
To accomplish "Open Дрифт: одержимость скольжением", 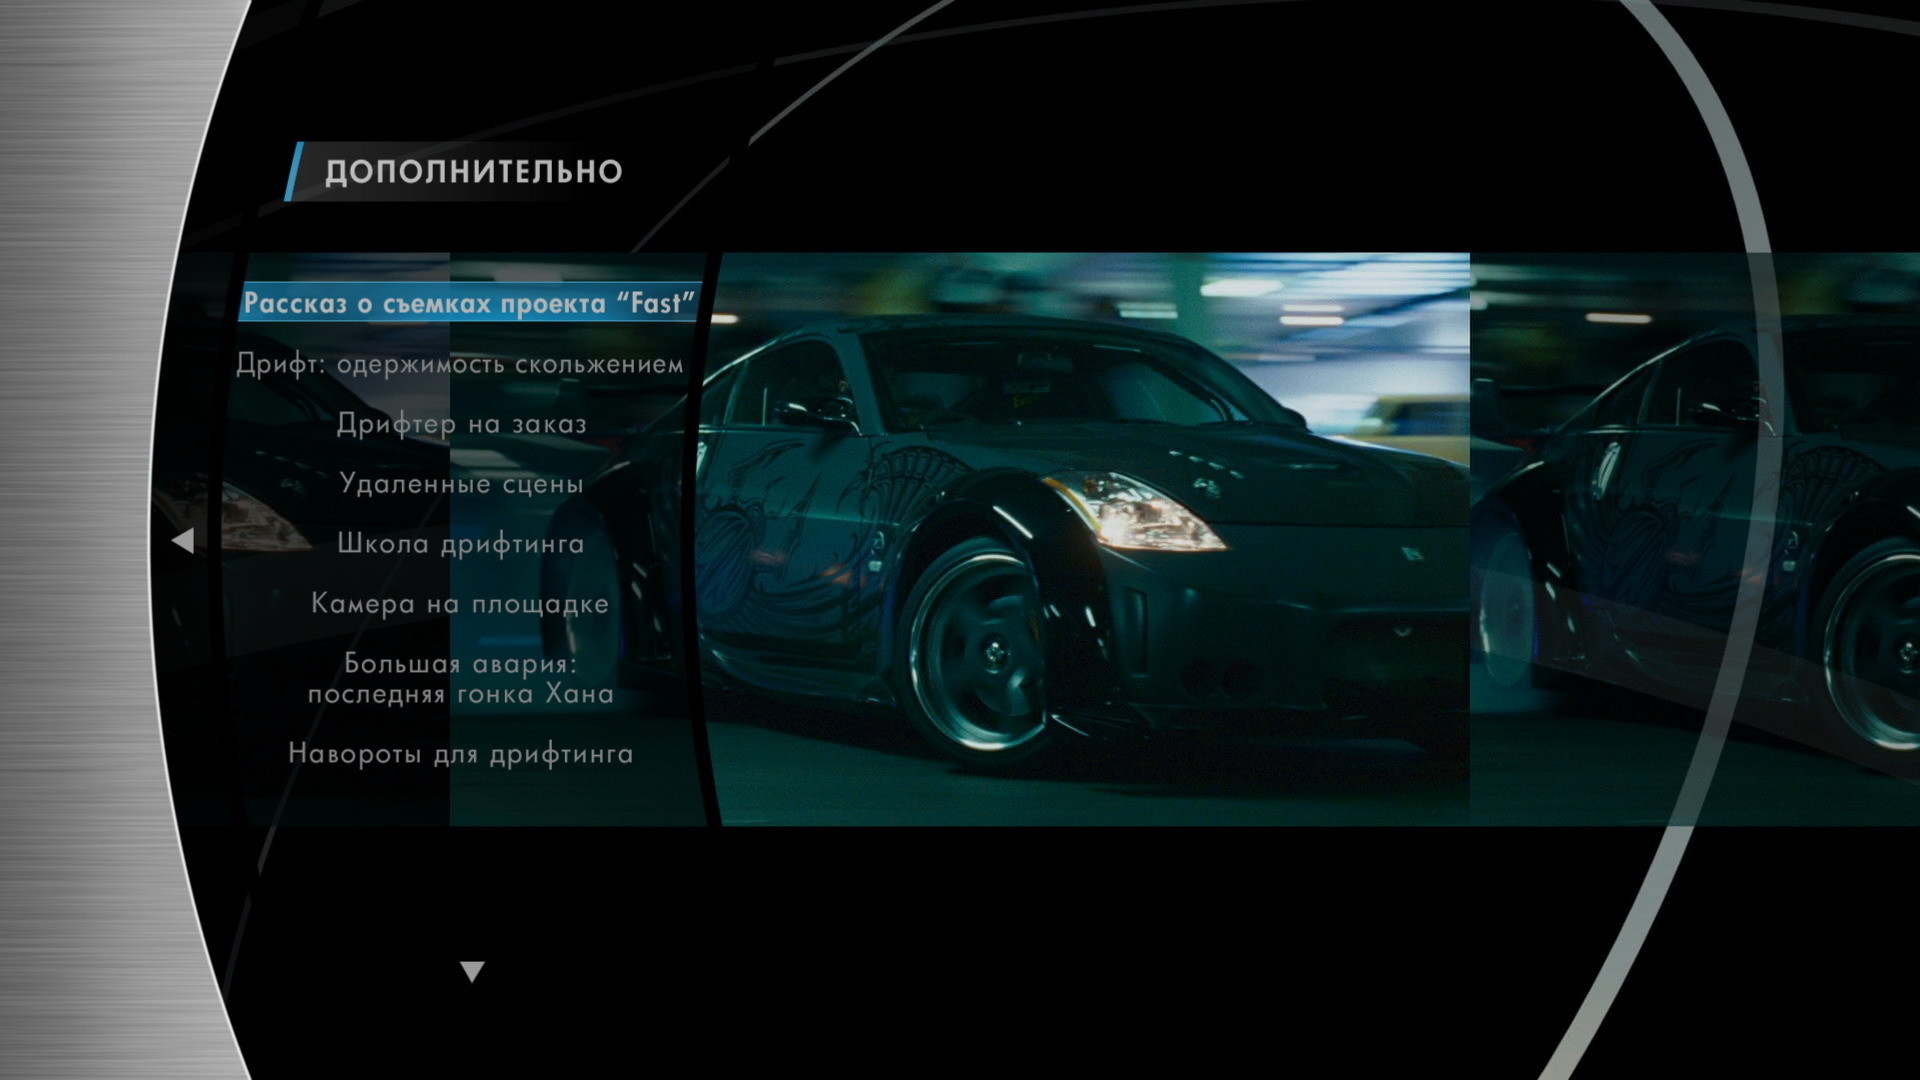I will point(460,364).
